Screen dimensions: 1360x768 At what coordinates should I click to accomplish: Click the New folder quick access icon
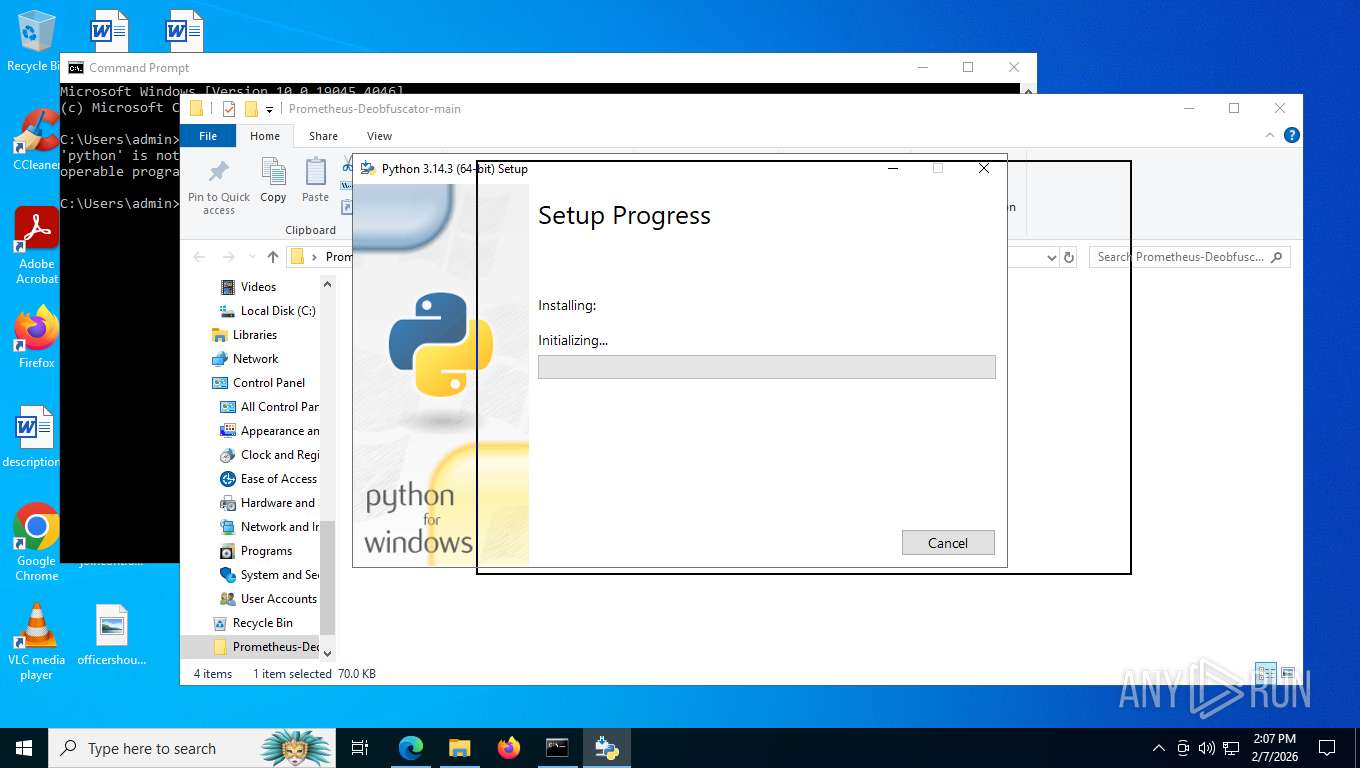point(252,109)
